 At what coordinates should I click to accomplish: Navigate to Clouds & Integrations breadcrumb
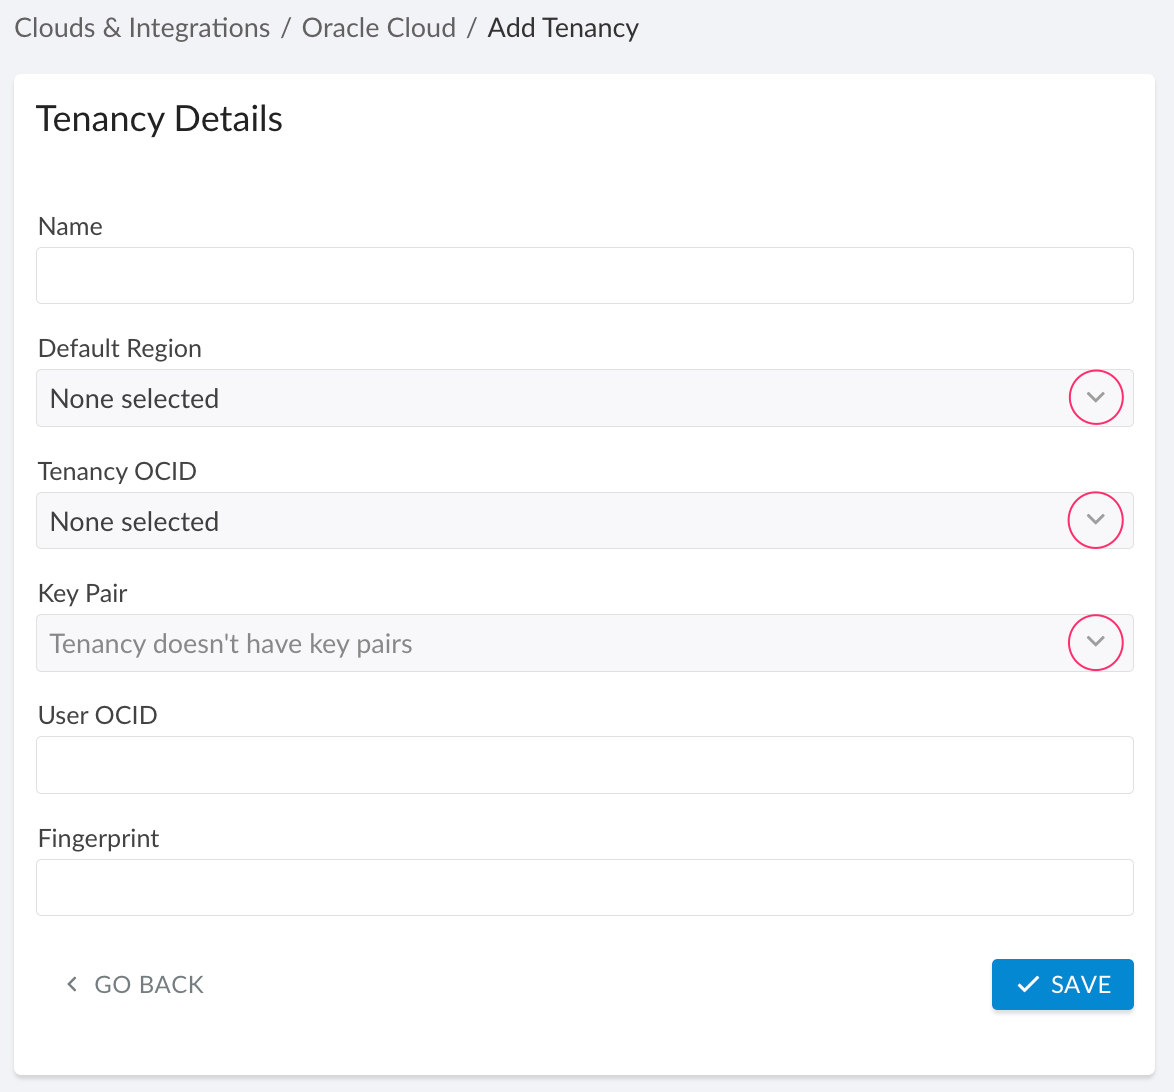click(x=141, y=28)
